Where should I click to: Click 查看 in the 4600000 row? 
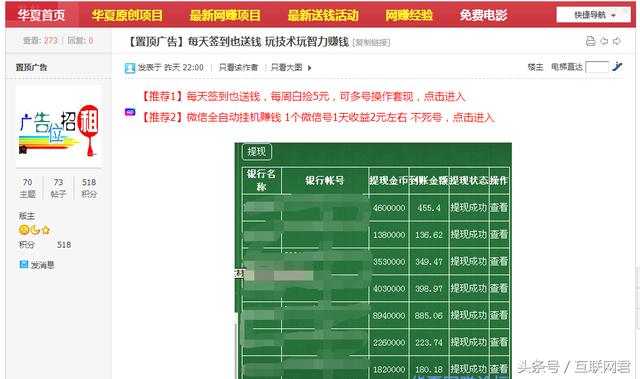point(499,208)
